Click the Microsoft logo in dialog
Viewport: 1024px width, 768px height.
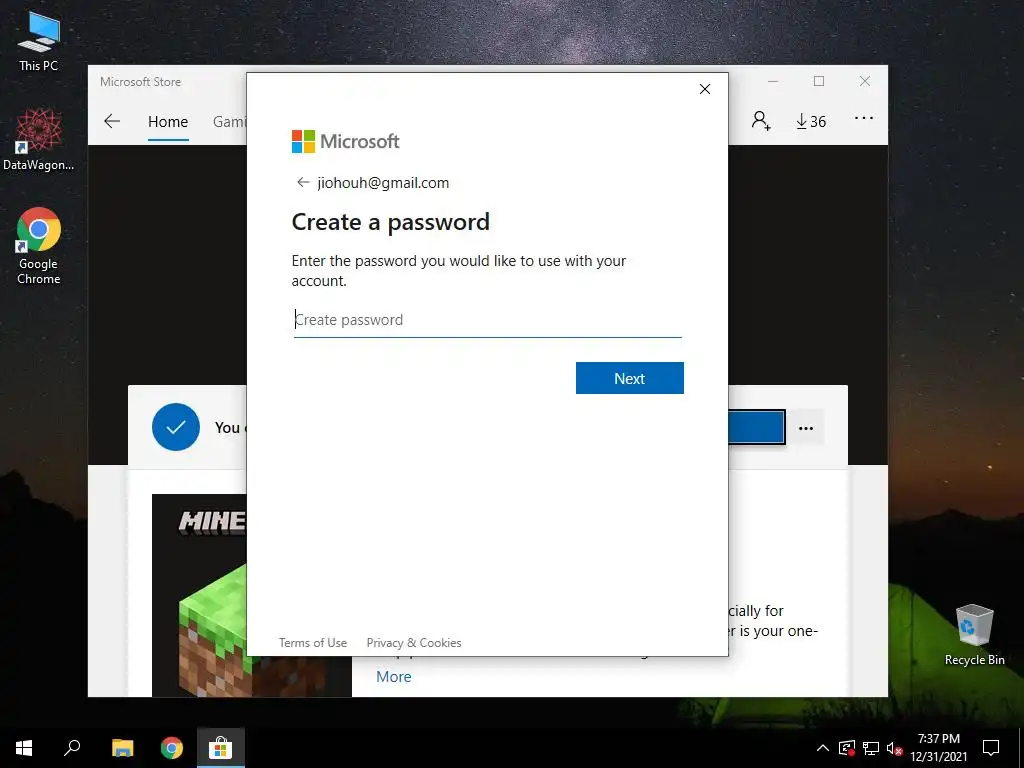coord(345,141)
